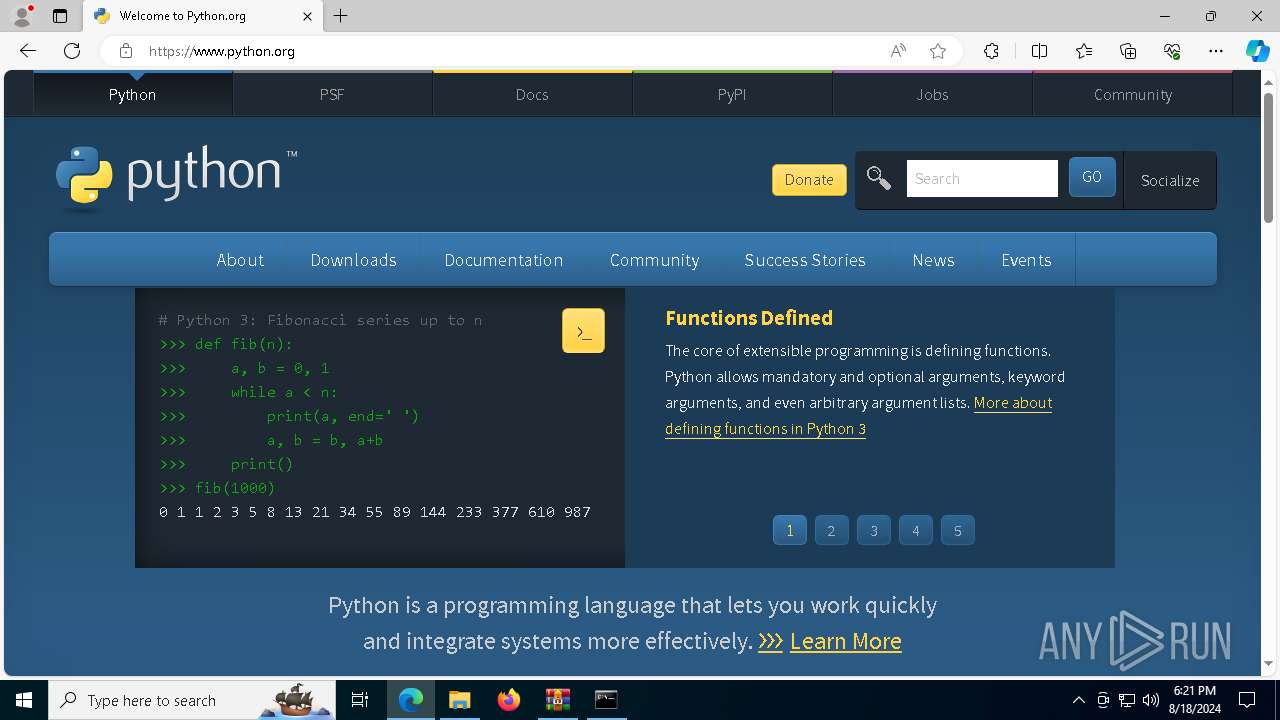1280x720 pixels.
Task: Open the Downloads menu
Action: pos(354,260)
